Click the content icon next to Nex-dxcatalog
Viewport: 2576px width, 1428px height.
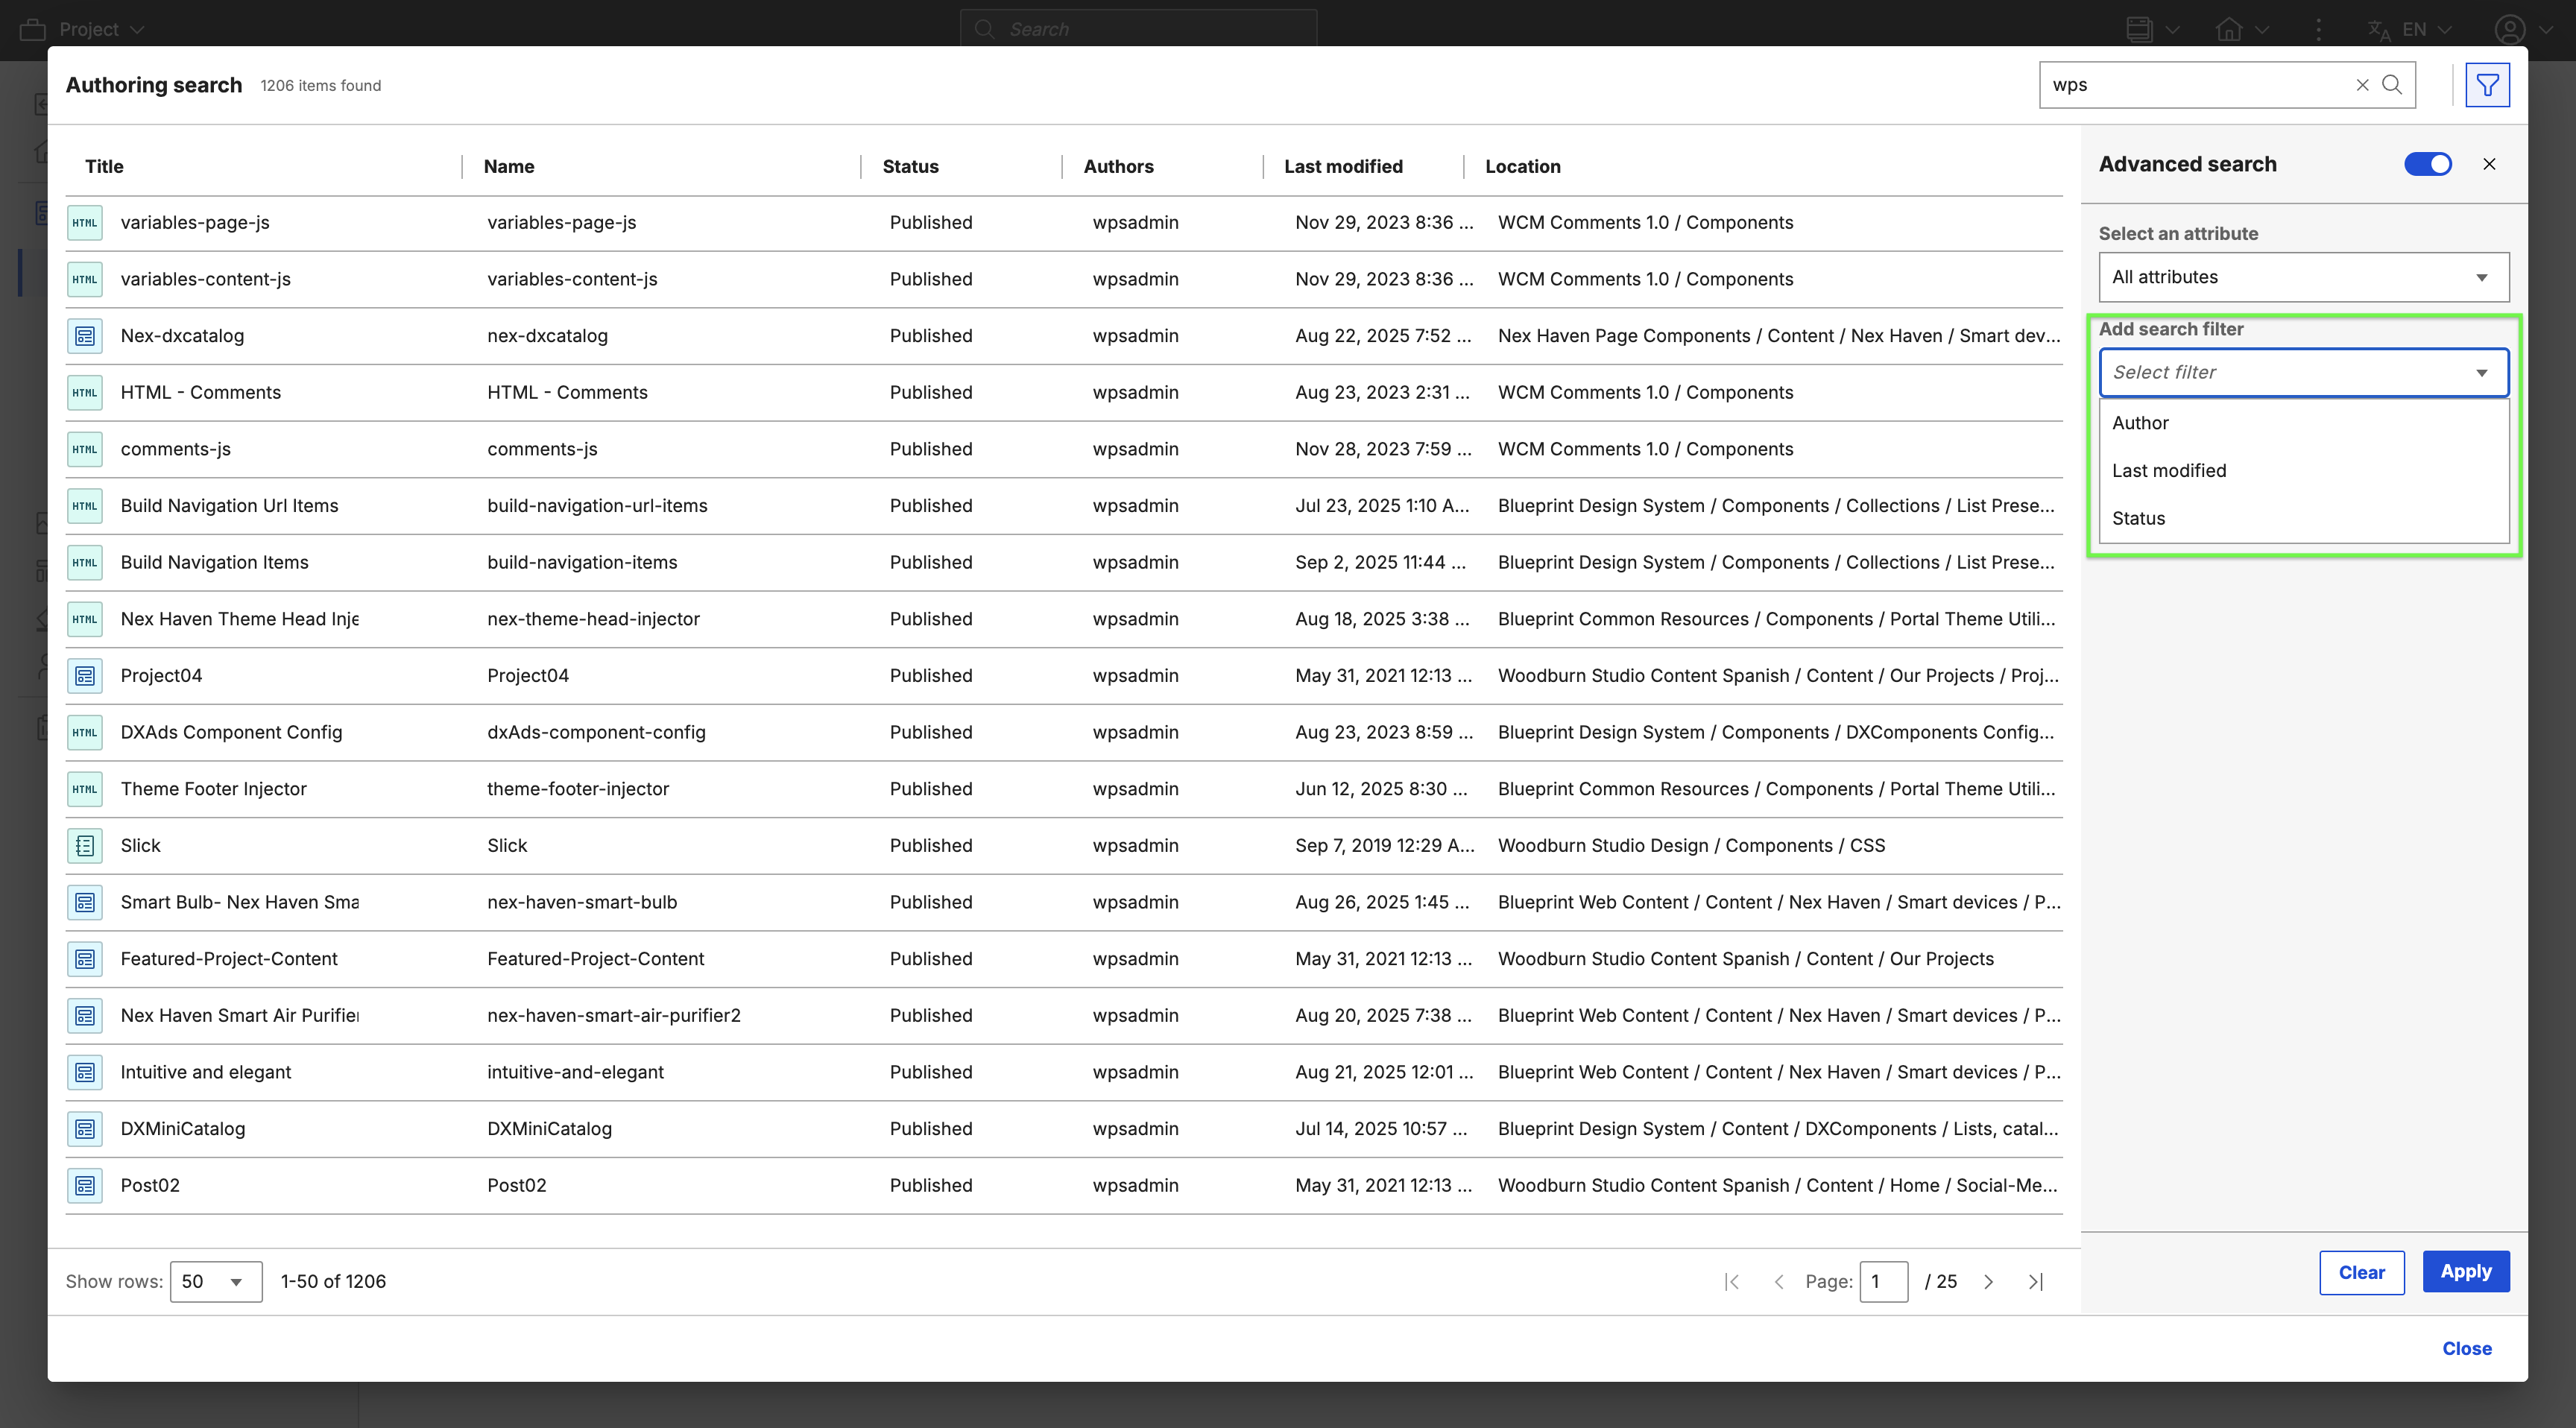click(x=85, y=336)
